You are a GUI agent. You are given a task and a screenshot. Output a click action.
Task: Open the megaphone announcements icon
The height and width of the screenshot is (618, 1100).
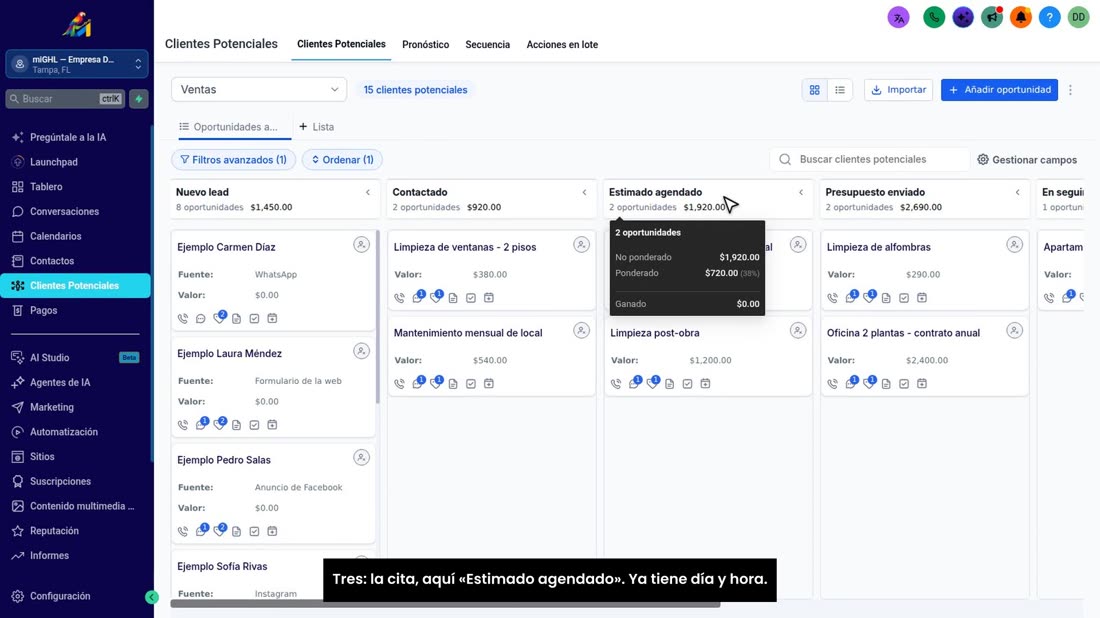992,18
